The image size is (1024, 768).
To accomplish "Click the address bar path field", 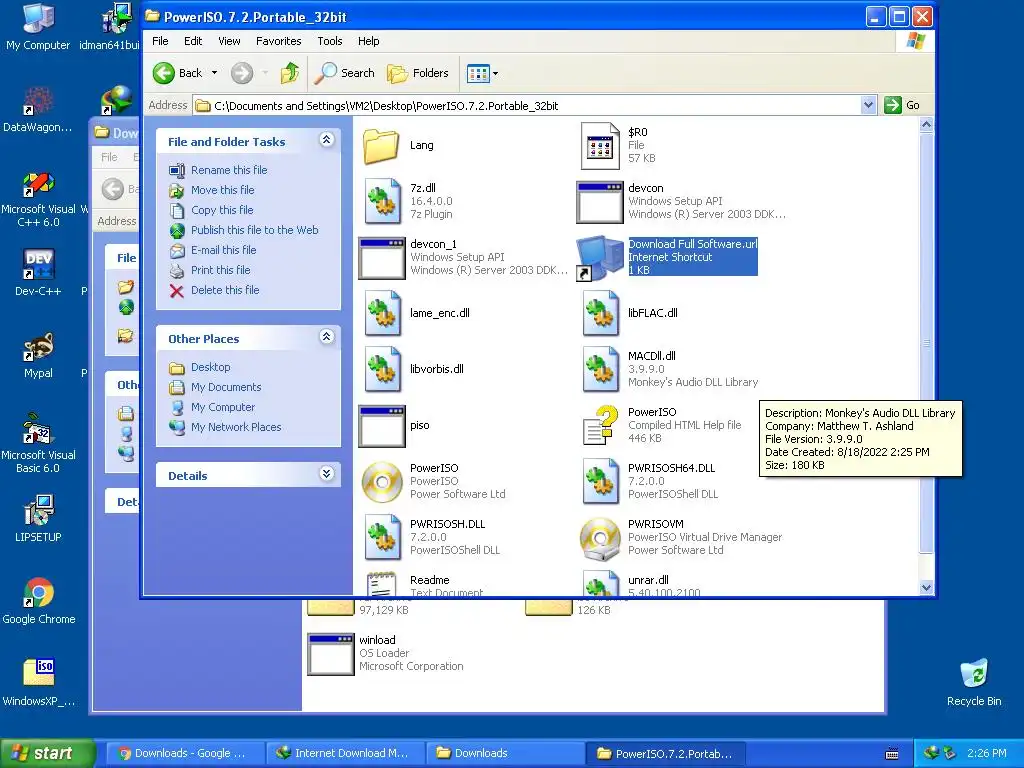I will coord(526,106).
